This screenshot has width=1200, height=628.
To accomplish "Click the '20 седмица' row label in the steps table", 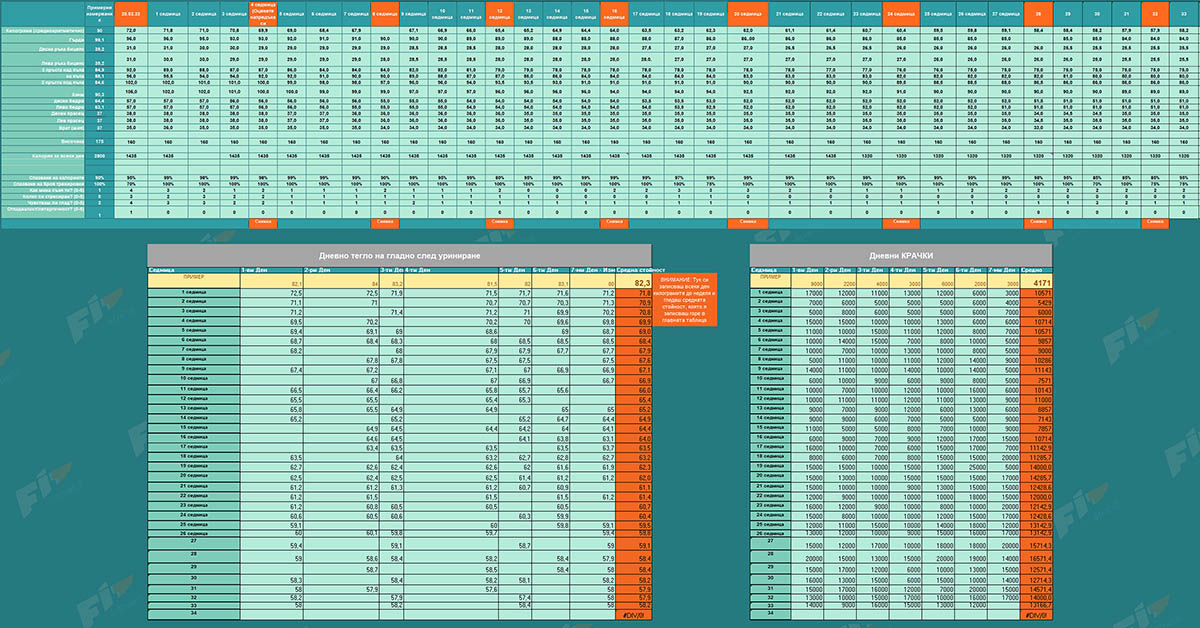I will coord(769,475).
